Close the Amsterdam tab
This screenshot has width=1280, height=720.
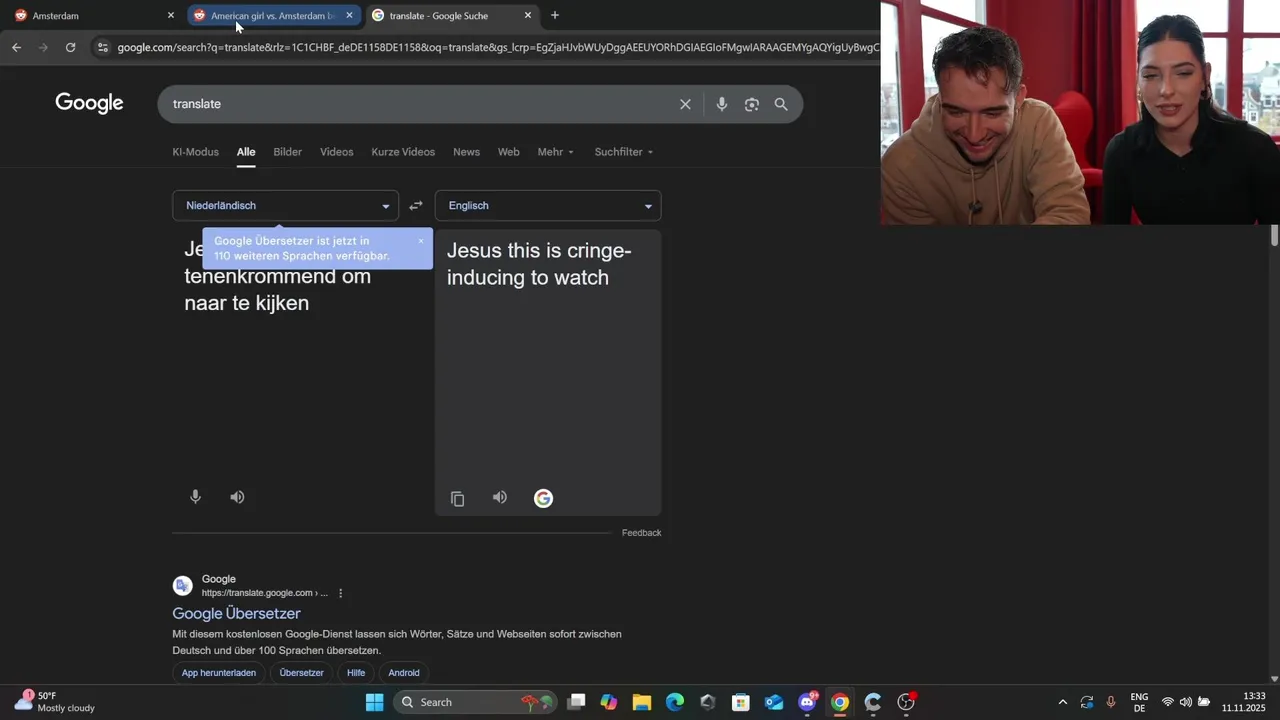tap(171, 15)
